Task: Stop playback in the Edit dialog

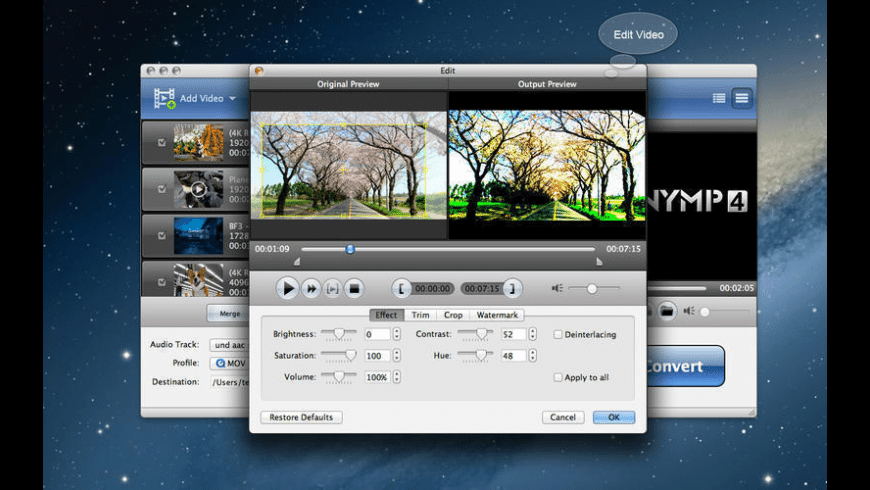Action: (354, 289)
